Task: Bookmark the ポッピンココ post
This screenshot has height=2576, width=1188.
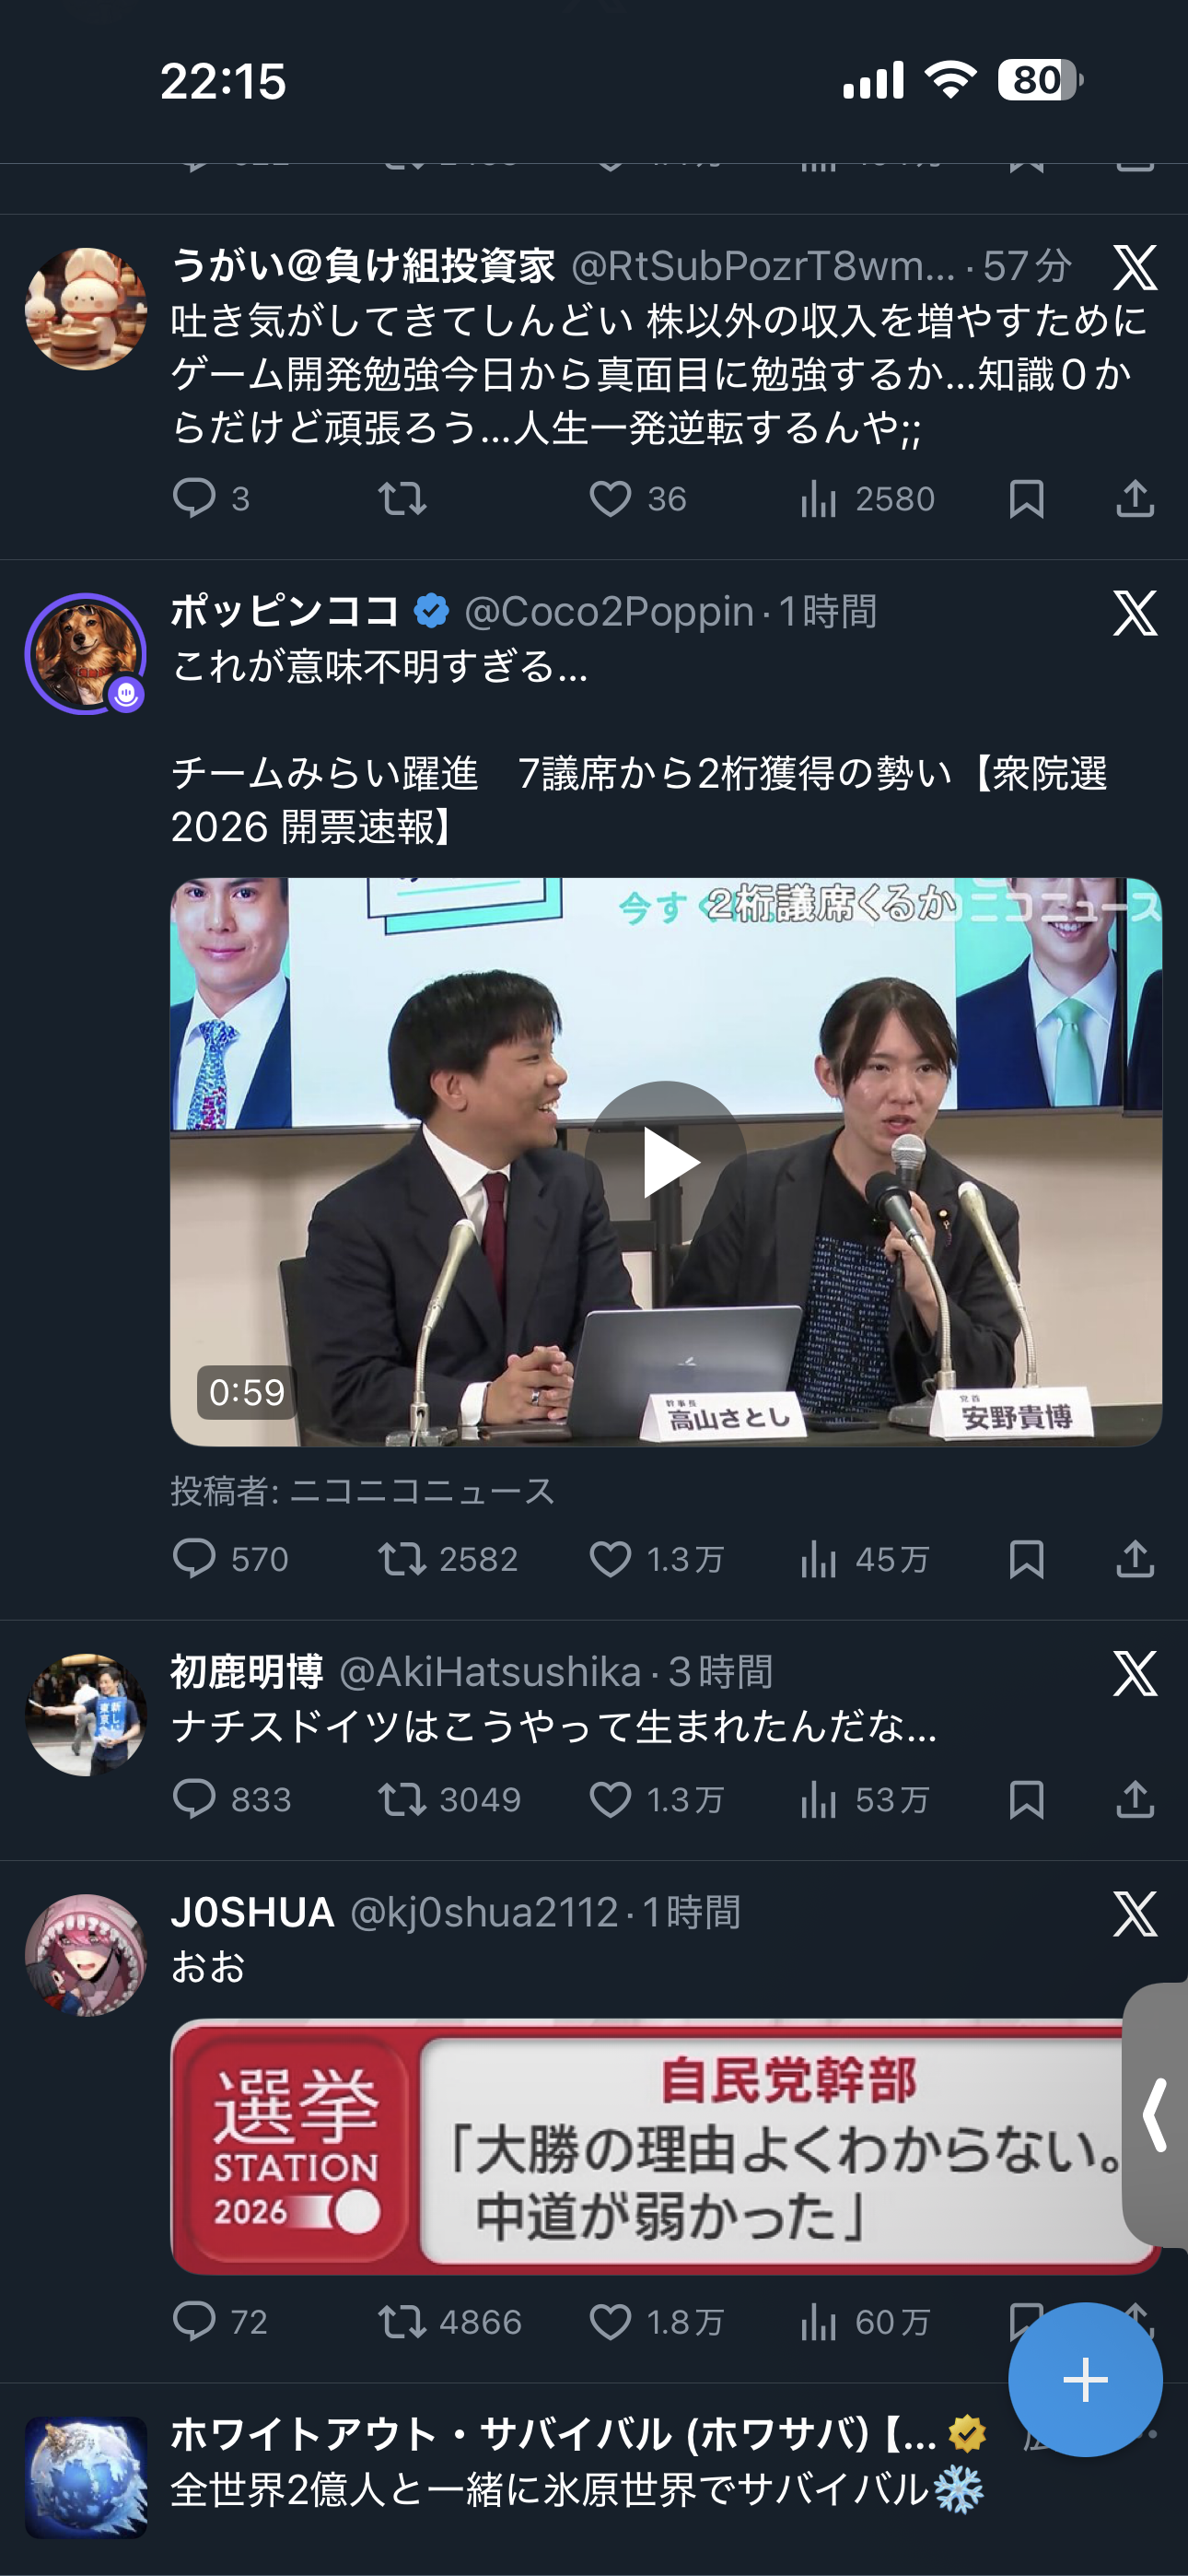Action: 1026,1559
